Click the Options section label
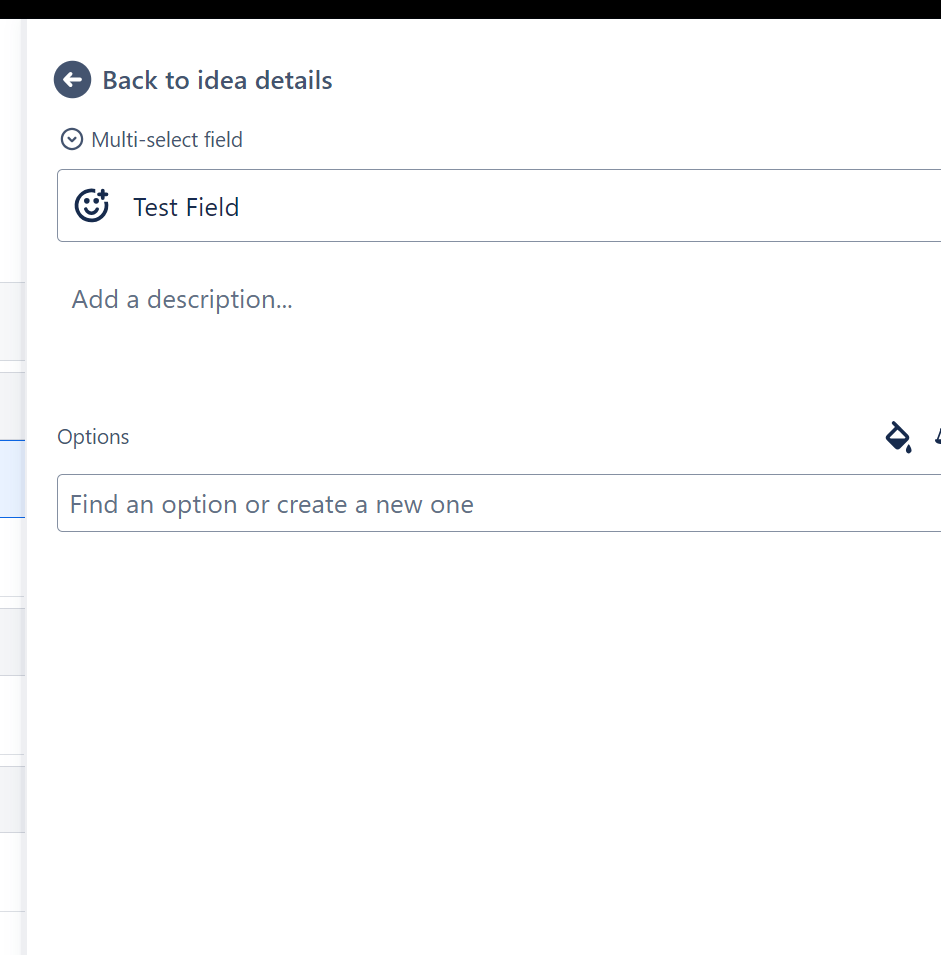Viewport: 941px width, 955px height. click(x=93, y=437)
